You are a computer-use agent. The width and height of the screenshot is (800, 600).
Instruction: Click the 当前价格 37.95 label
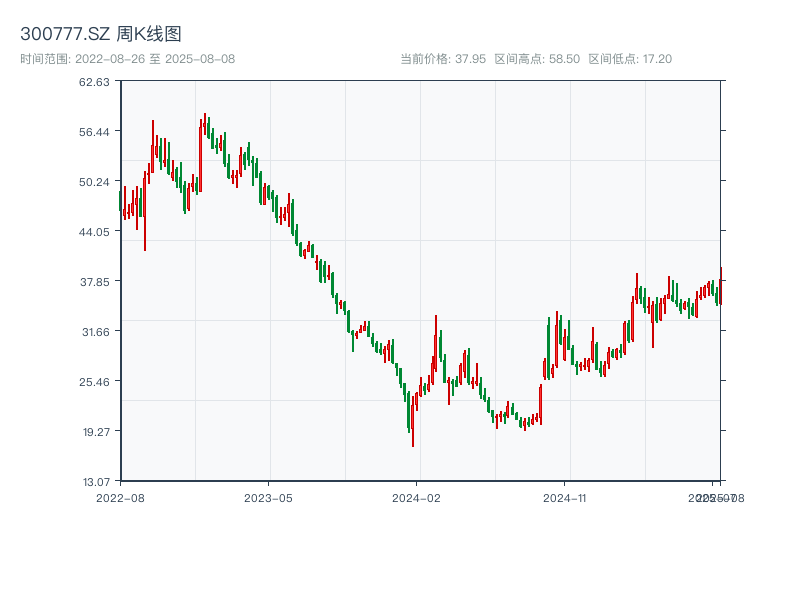[443, 59]
